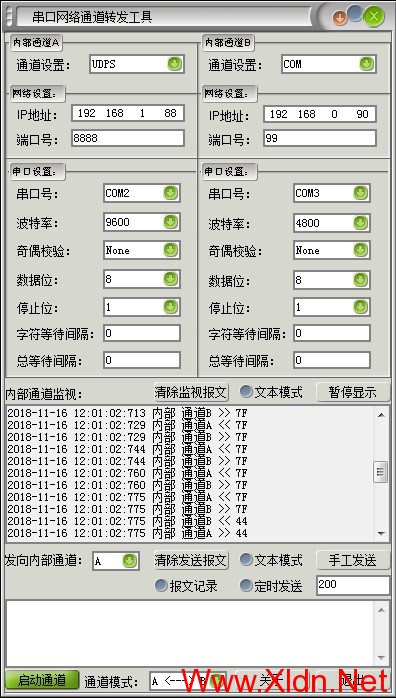Image resolution: width=396 pixels, height=698 pixels.
Task: Open channel A 通道设置 dropdown showing UDPS
Action: [137, 64]
